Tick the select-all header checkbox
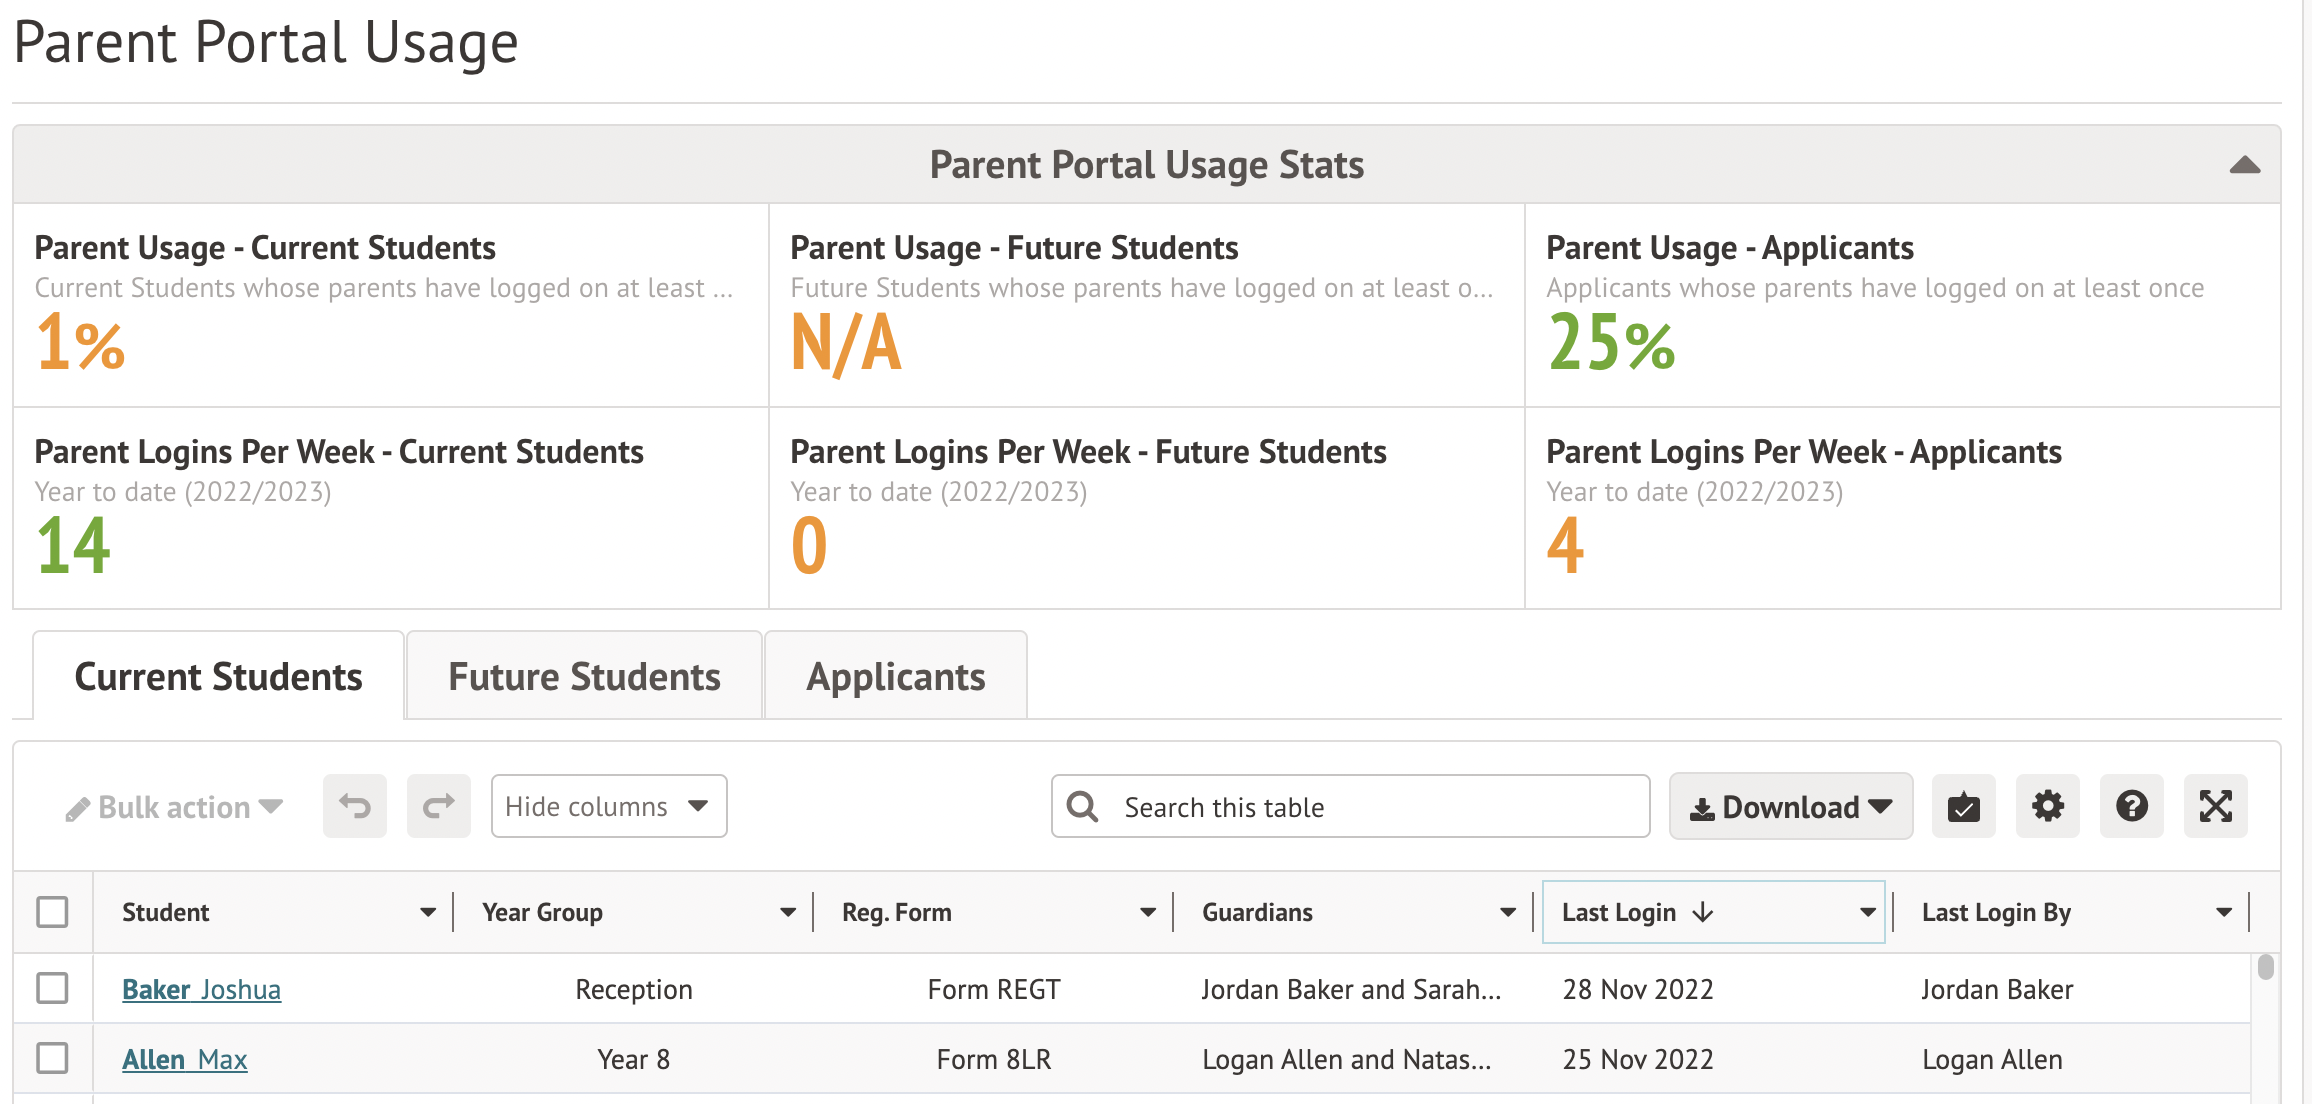 (x=52, y=912)
